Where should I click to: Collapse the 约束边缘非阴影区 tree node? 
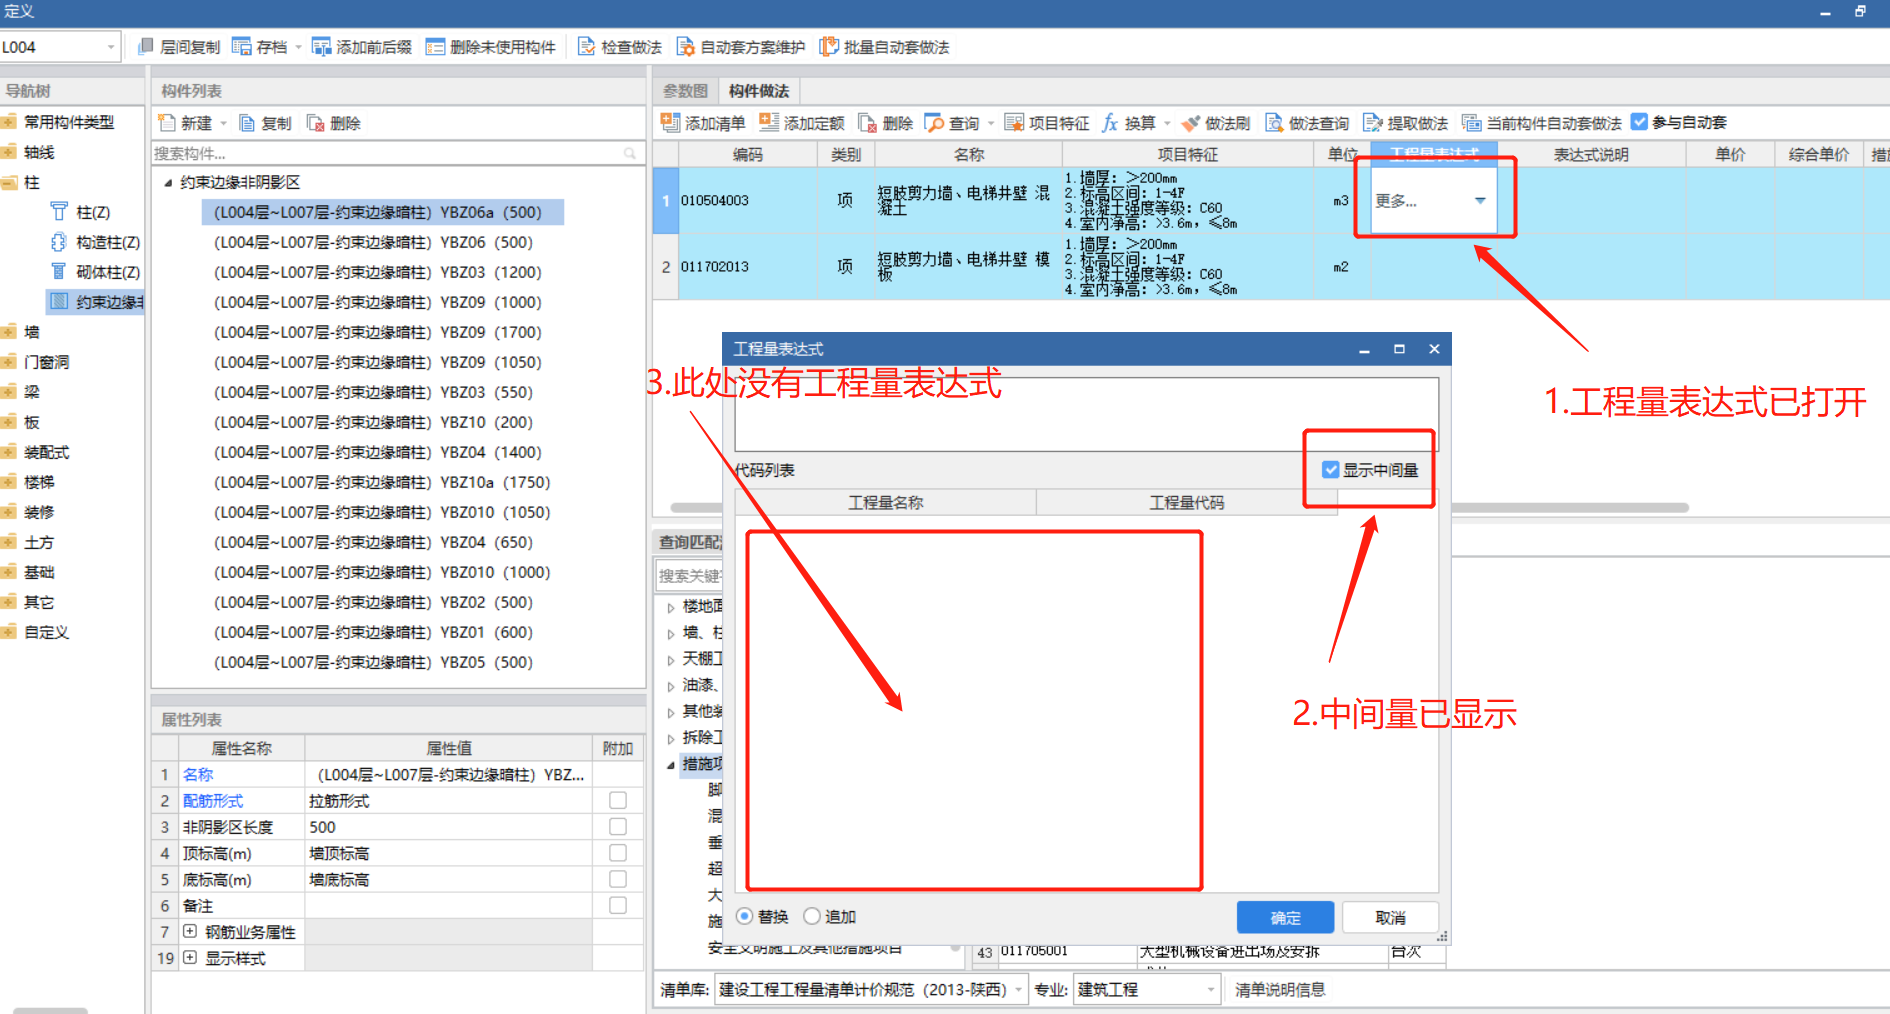tap(168, 183)
